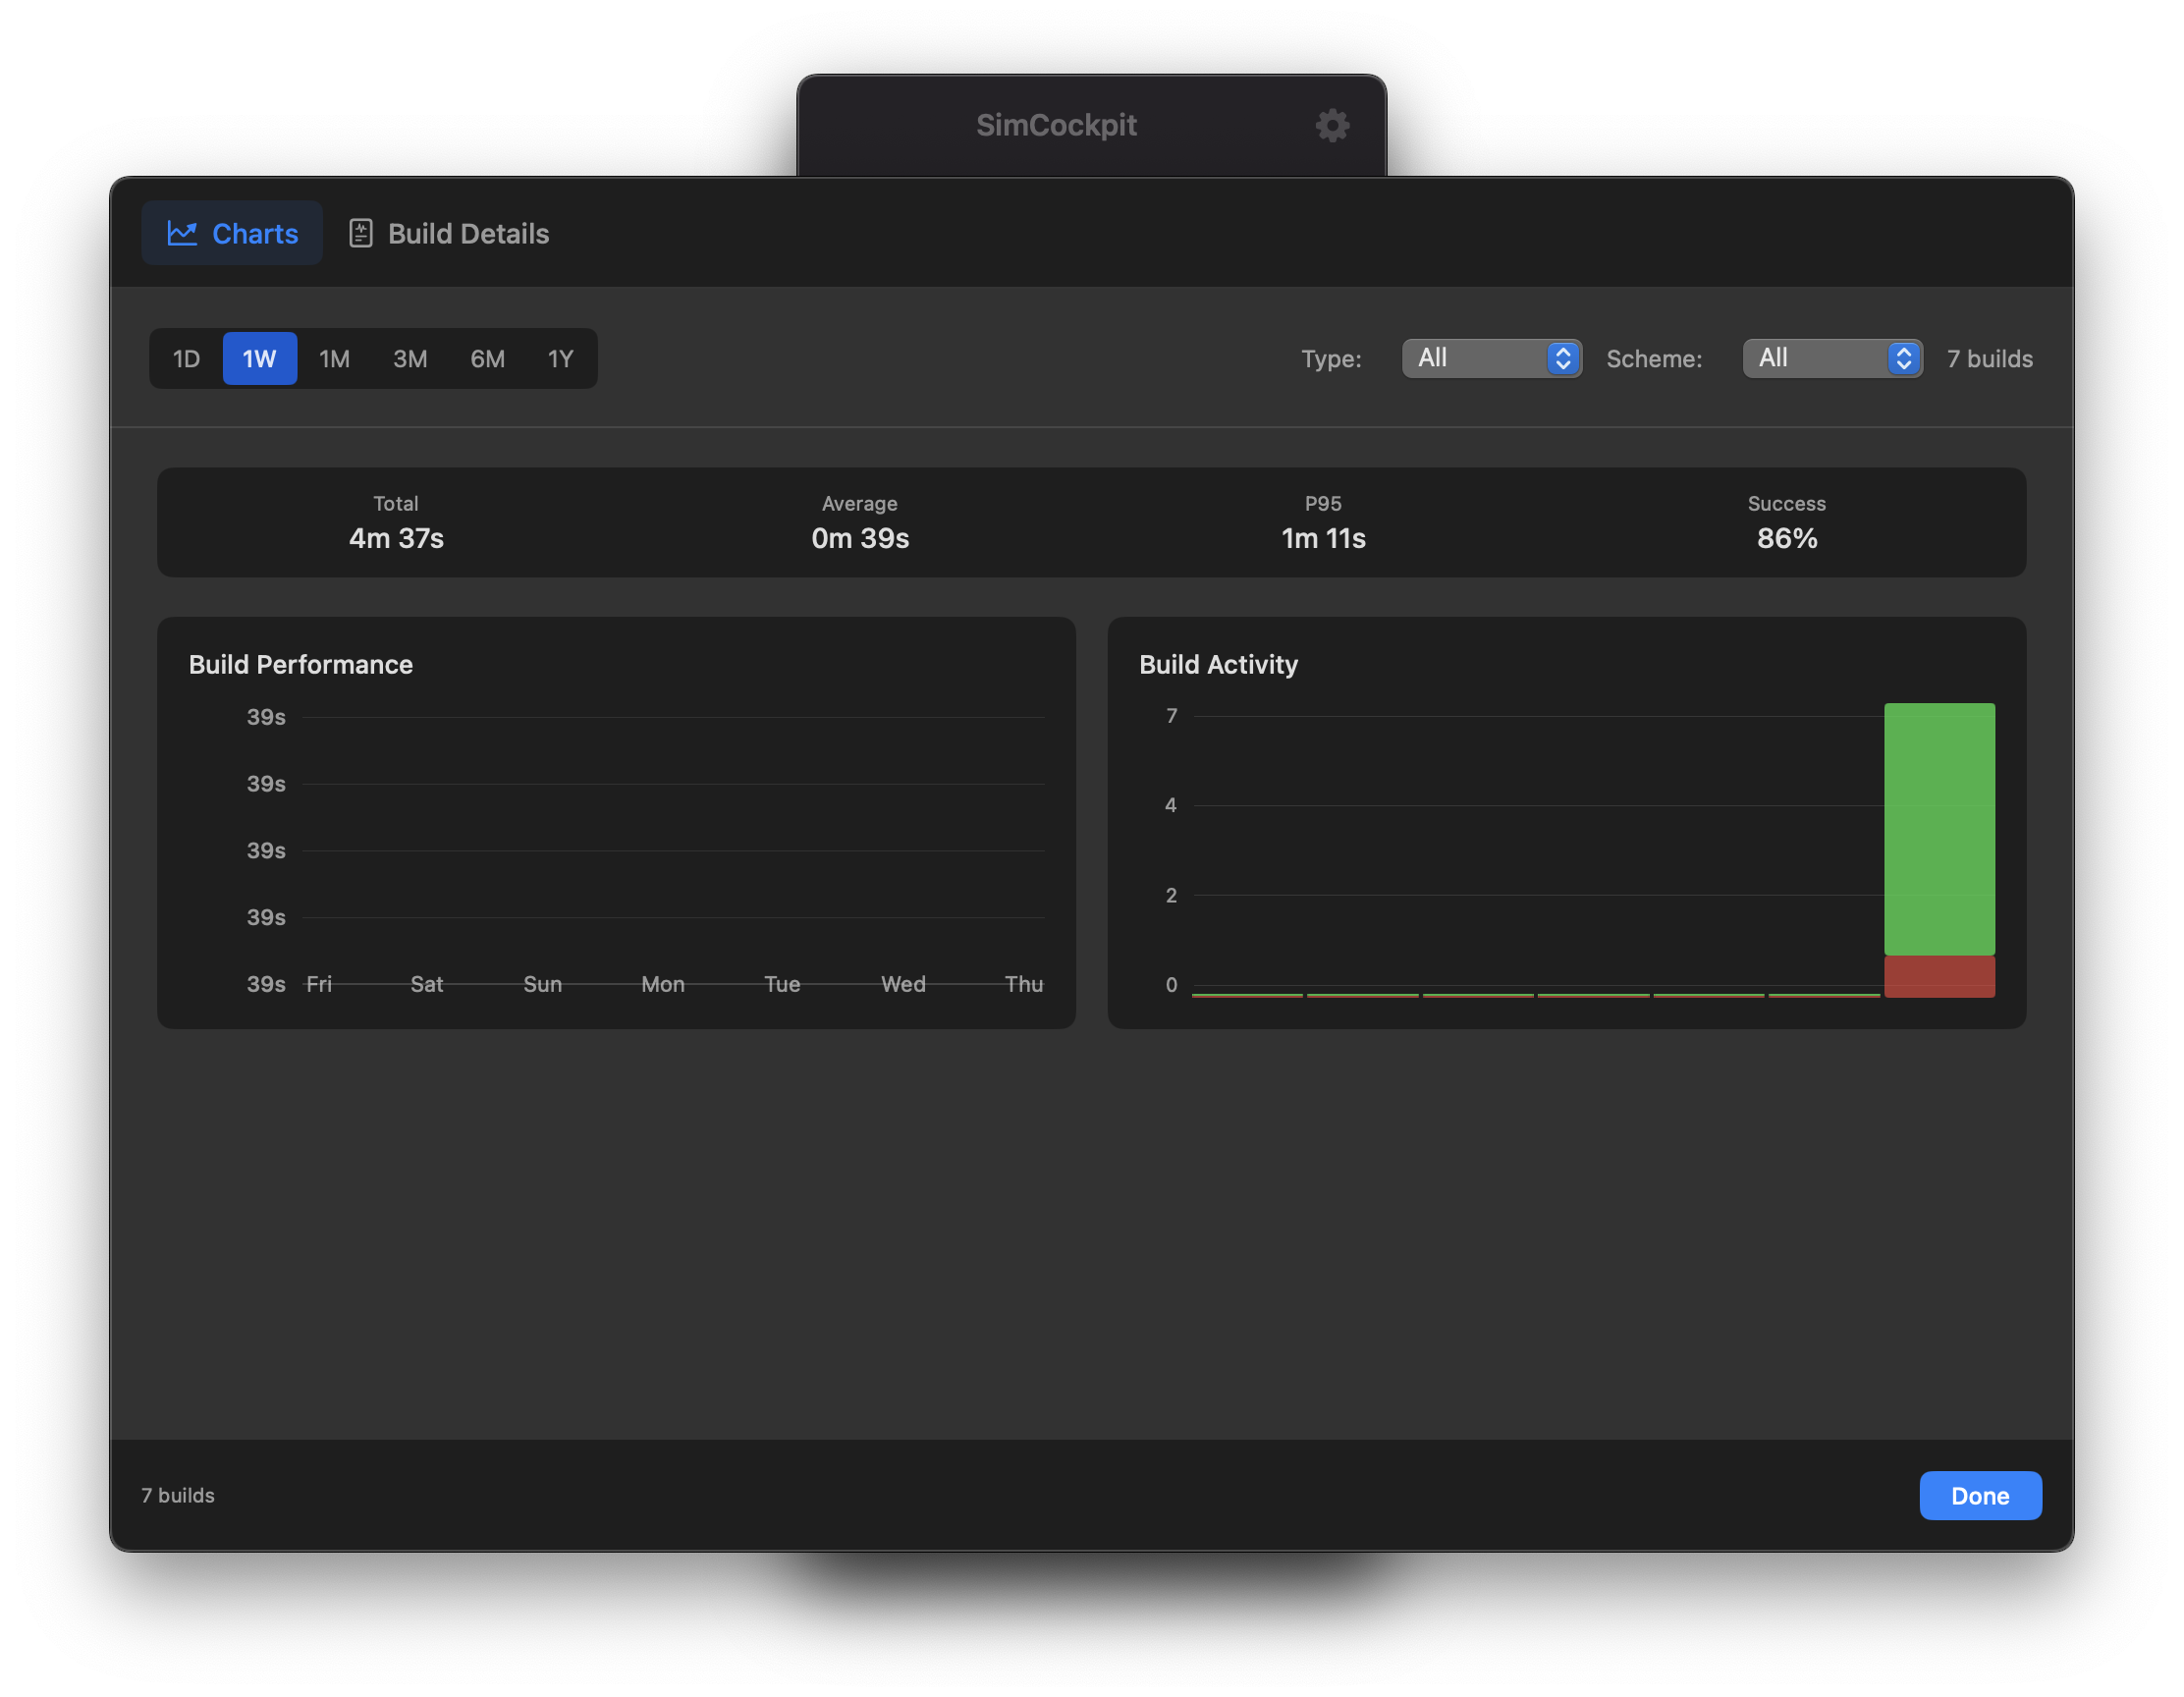Click the document icon beside Build Details

(x=360, y=232)
